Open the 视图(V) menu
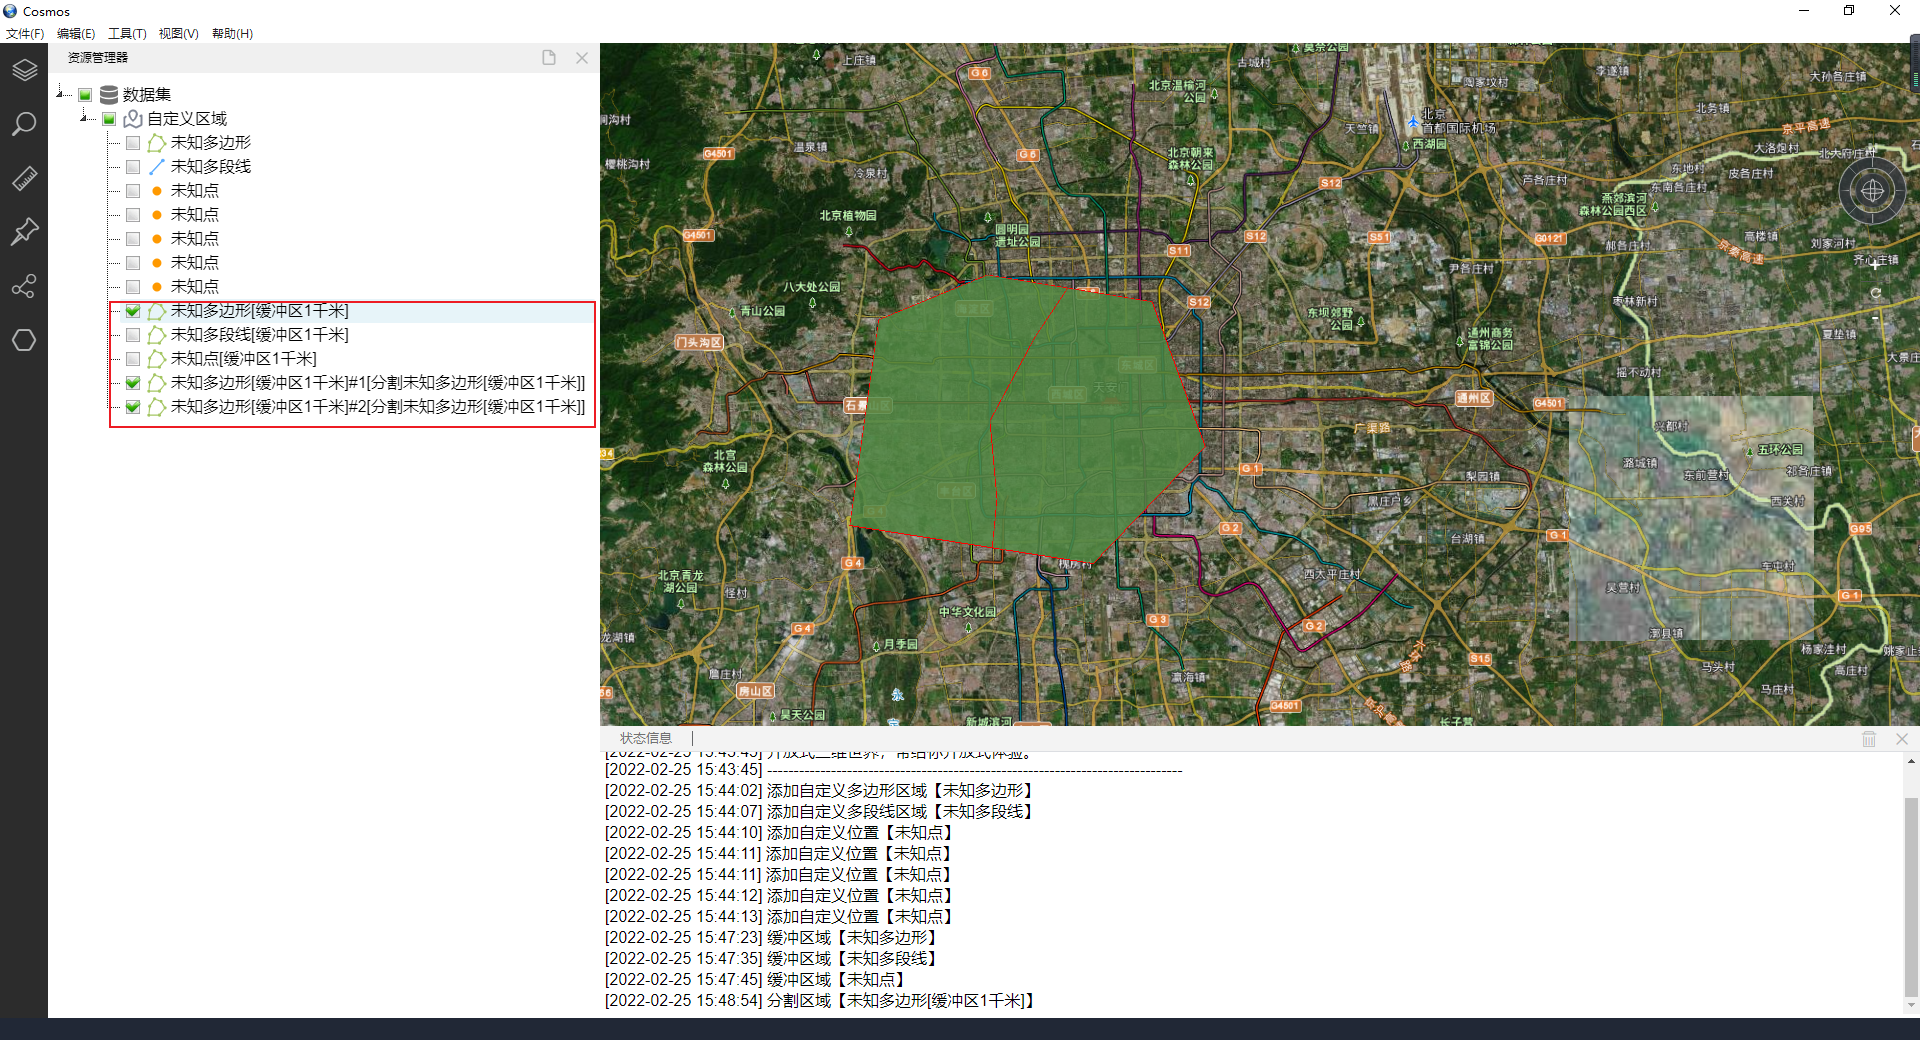1920x1040 pixels. click(x=178, y=33)
